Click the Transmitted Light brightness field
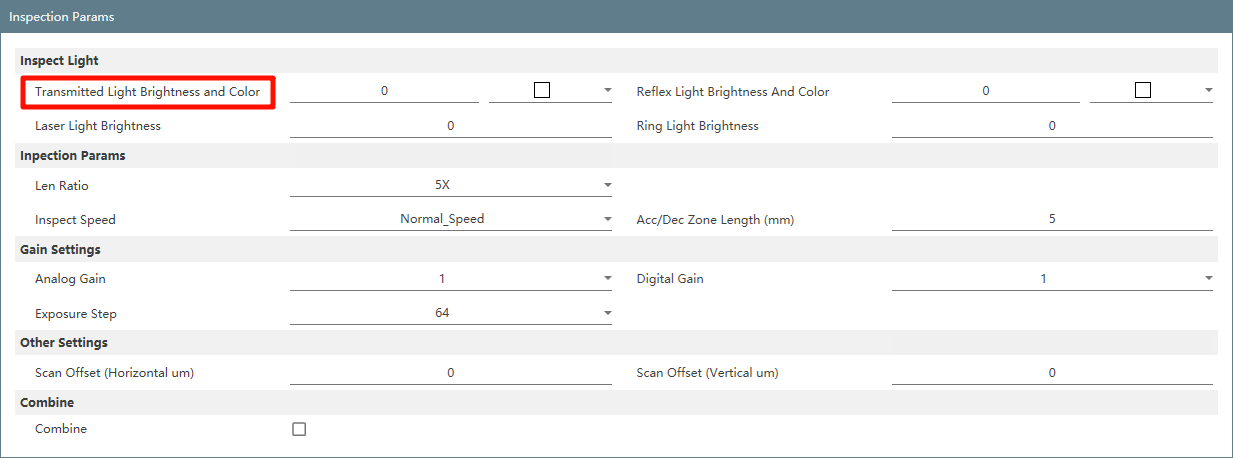The height and width of the screenshot is (458, 1233). (384, 91)
